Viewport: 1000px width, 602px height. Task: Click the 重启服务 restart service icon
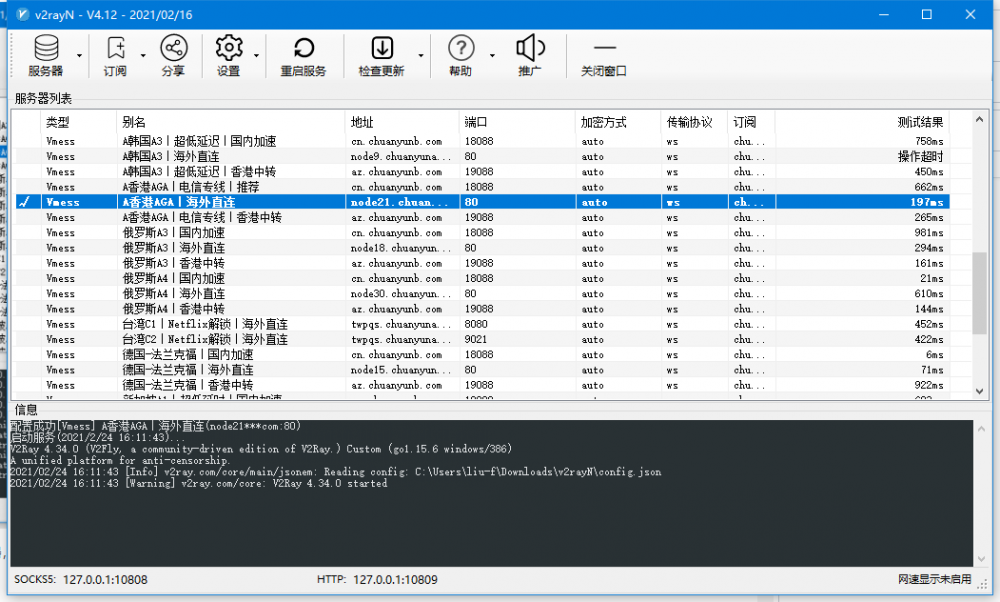click(x=303, y=50)
